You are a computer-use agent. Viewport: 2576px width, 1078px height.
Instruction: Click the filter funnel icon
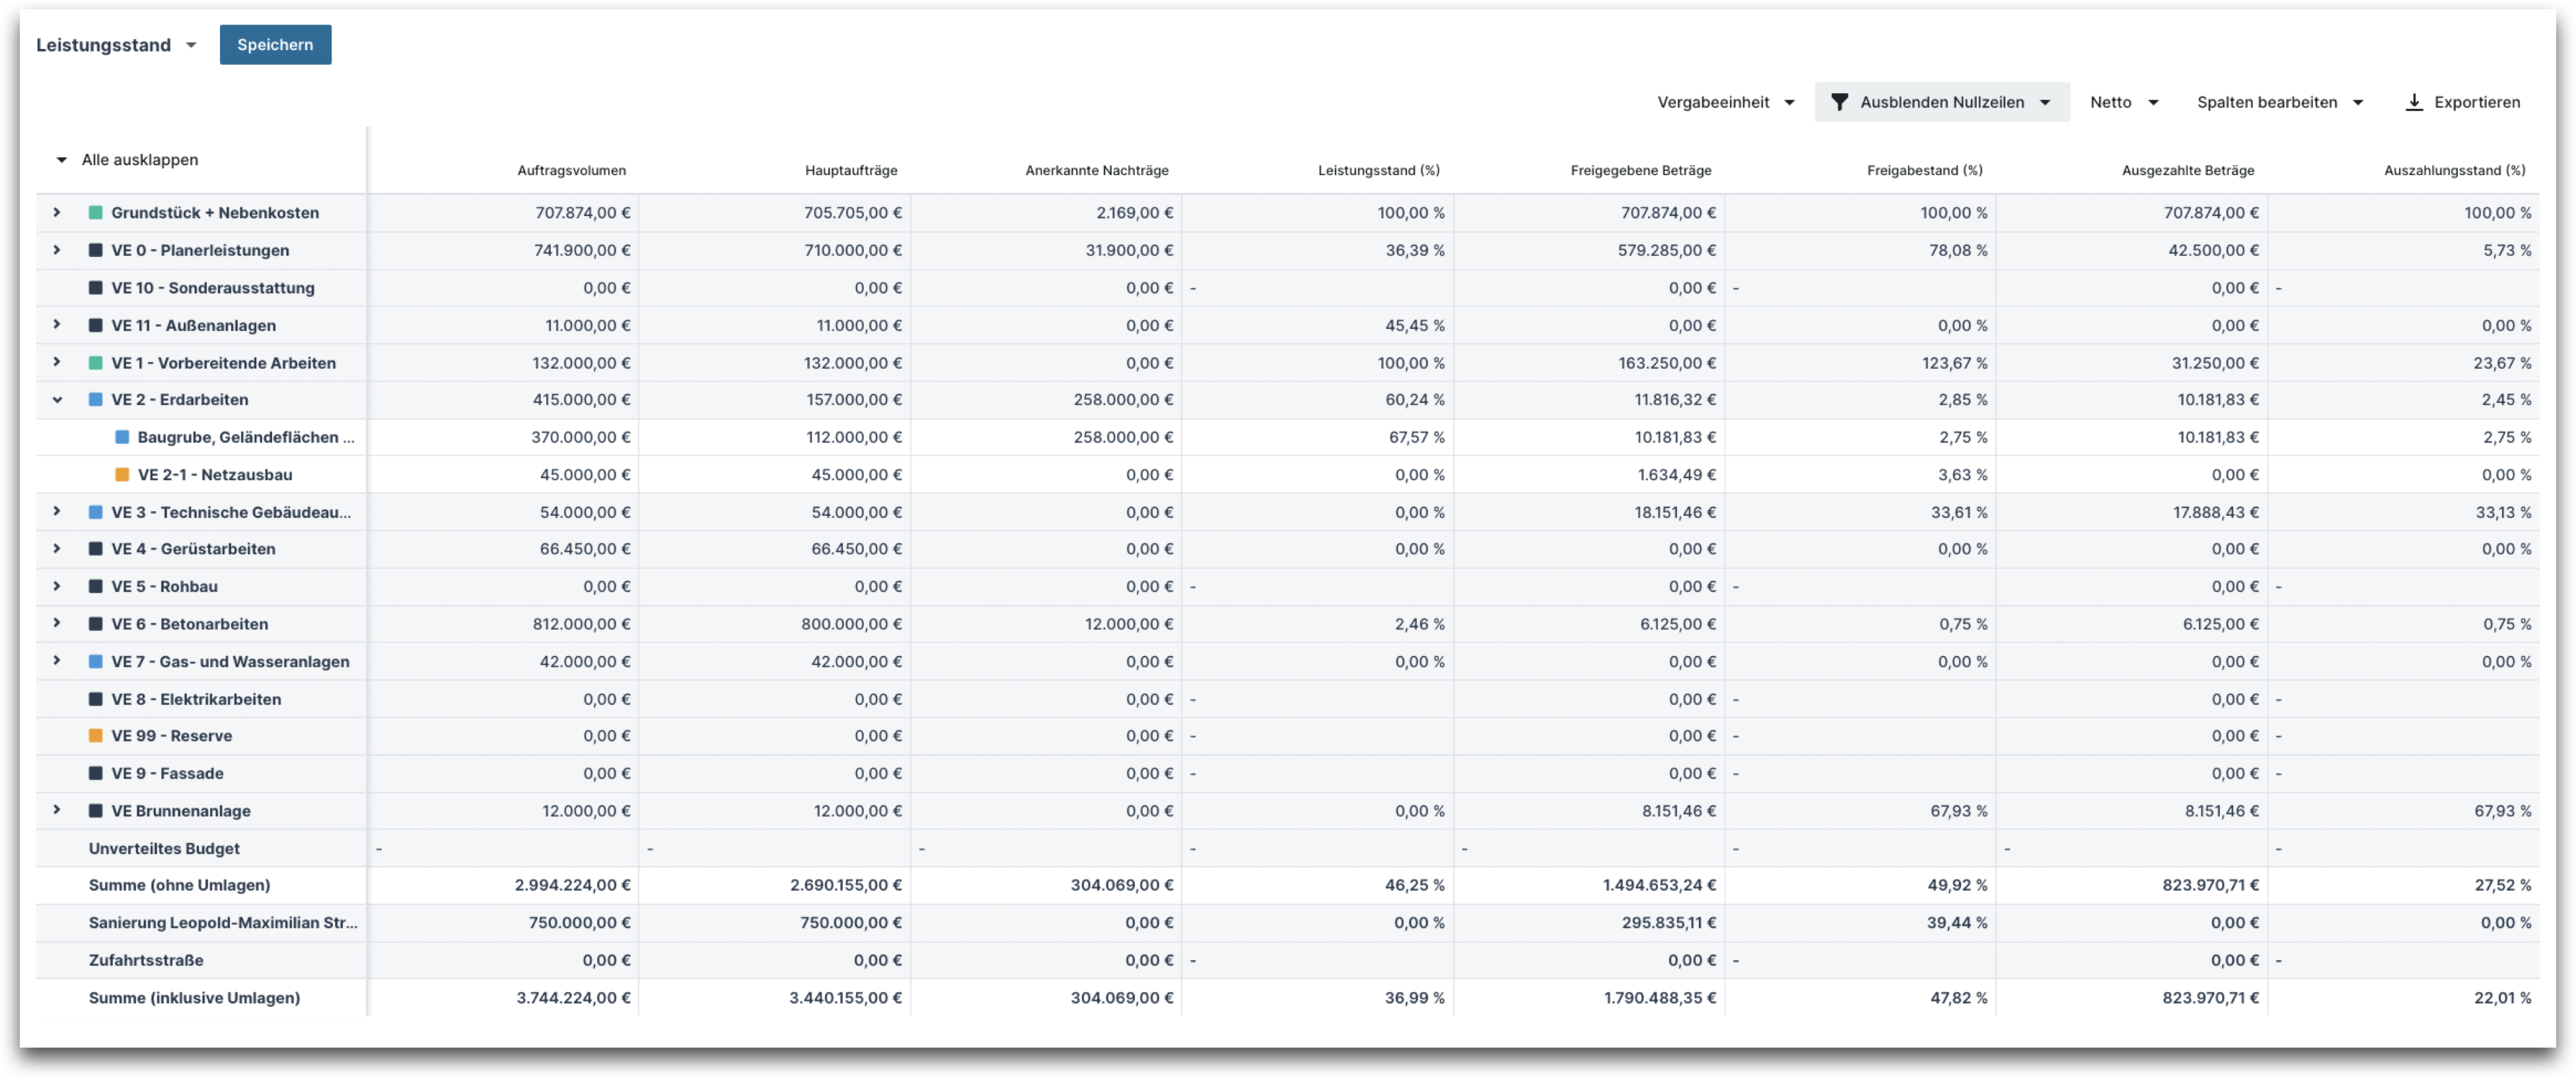click(1838, 102)
